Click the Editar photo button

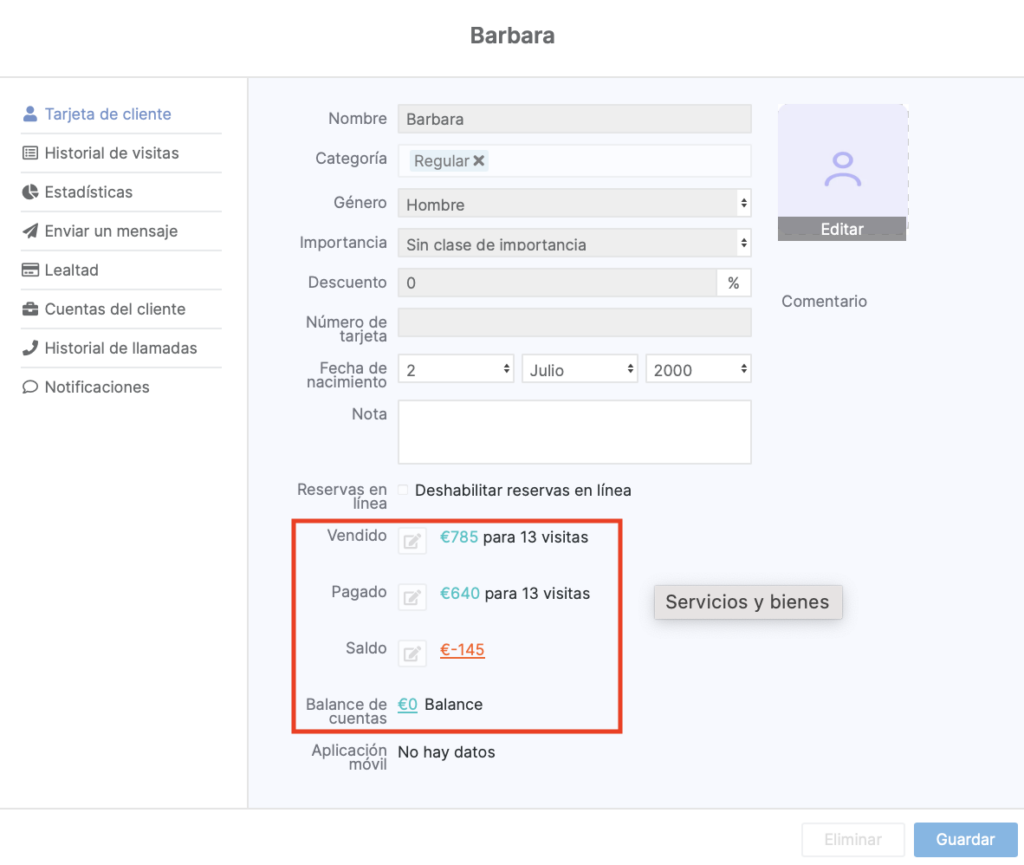[842, 229]
